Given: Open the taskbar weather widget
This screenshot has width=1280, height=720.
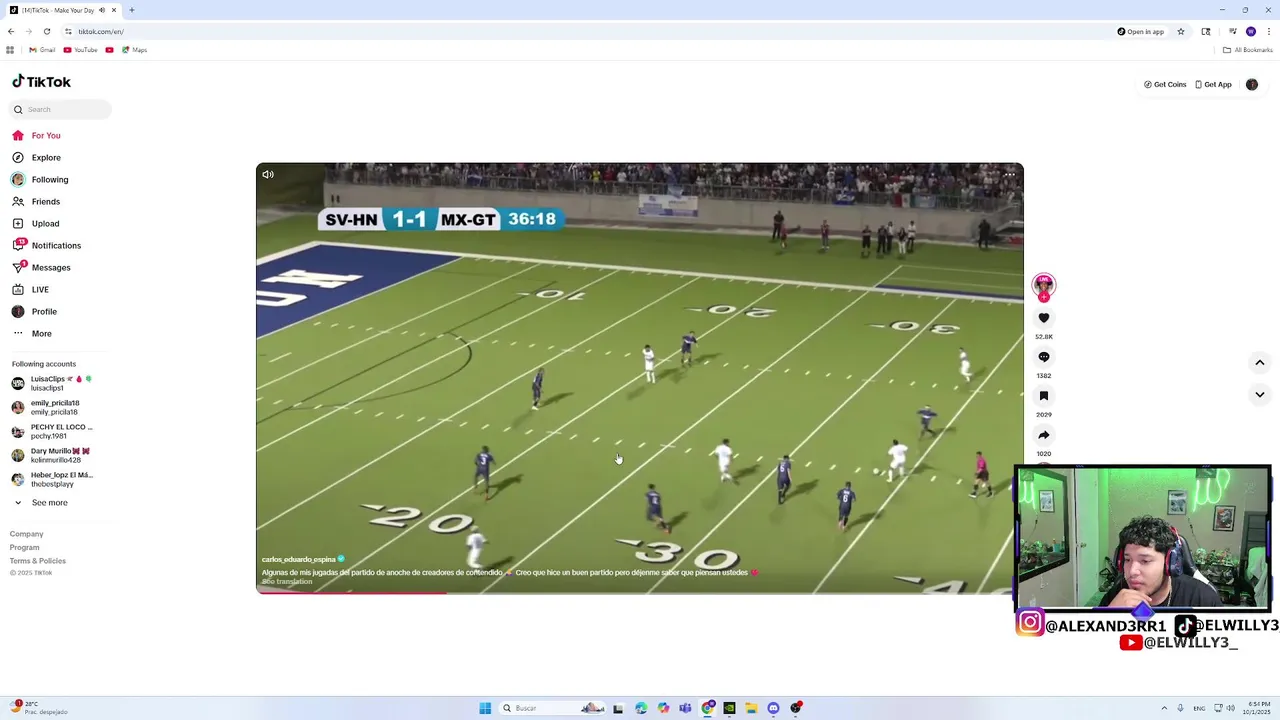Looking at the screenshot, I should (x=38, y=708).
